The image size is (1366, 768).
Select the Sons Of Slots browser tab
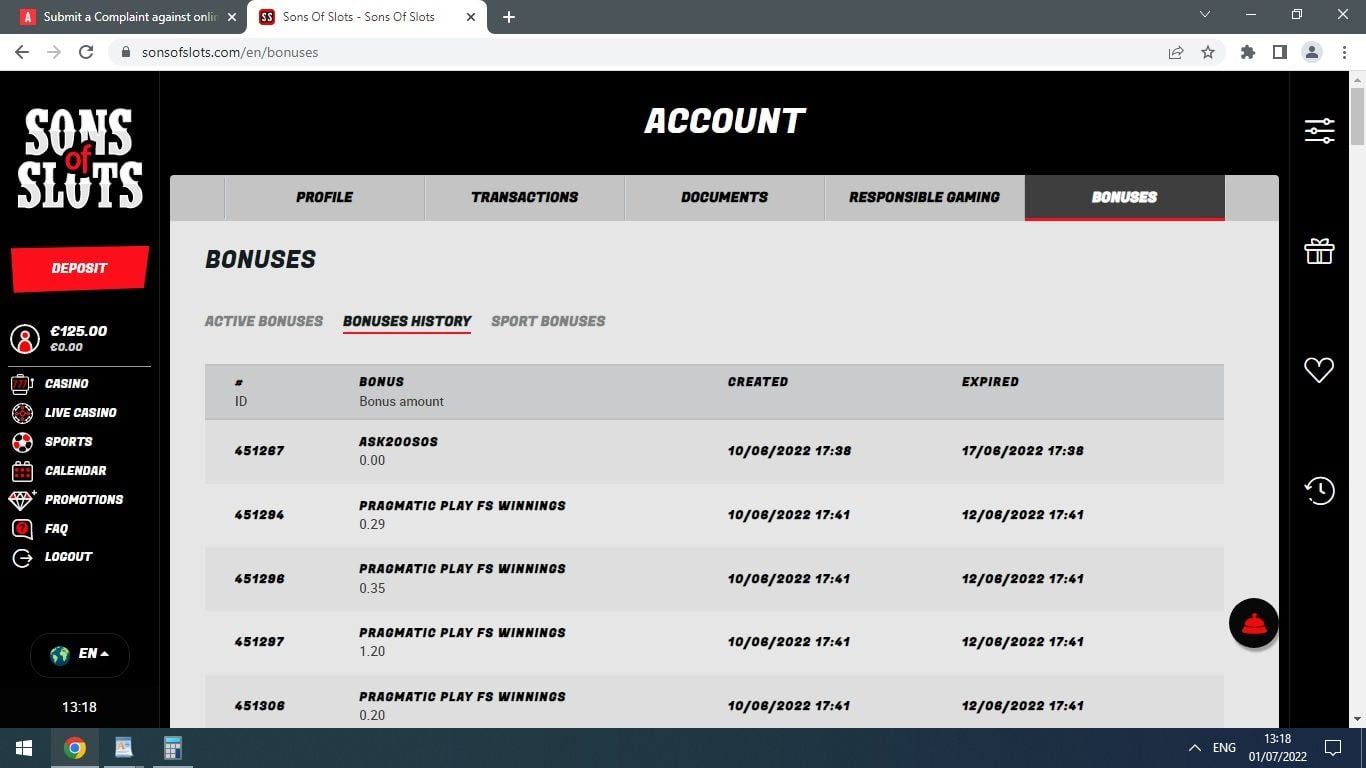coord(369,17)
